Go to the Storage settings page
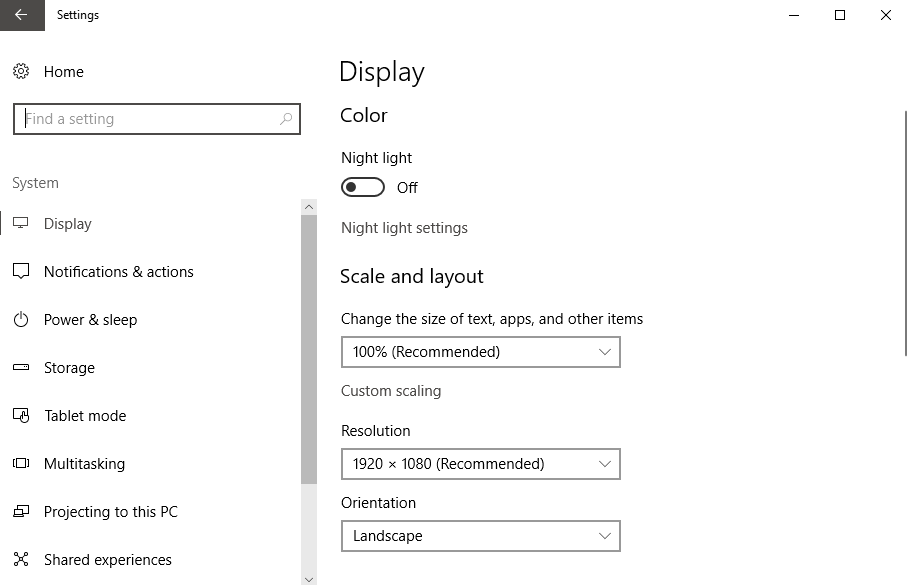 point(69,368)
